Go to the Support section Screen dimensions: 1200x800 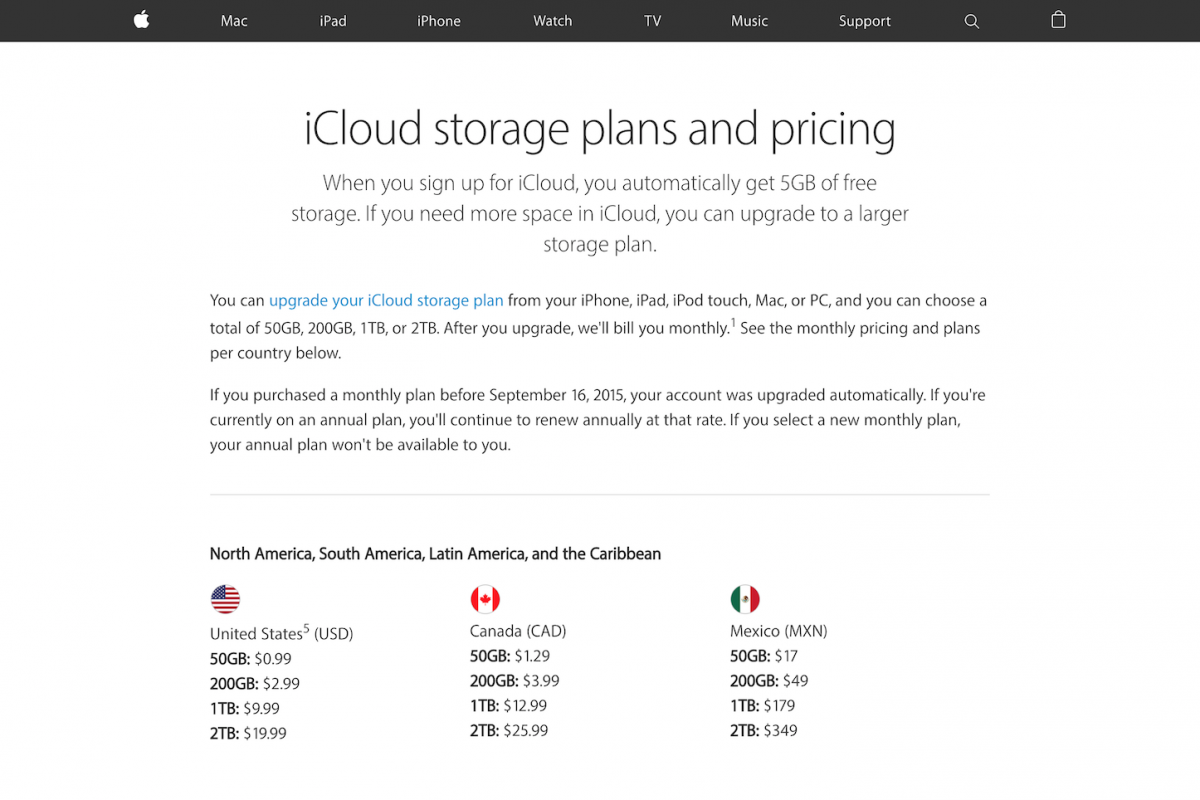[x=864, y=20]
